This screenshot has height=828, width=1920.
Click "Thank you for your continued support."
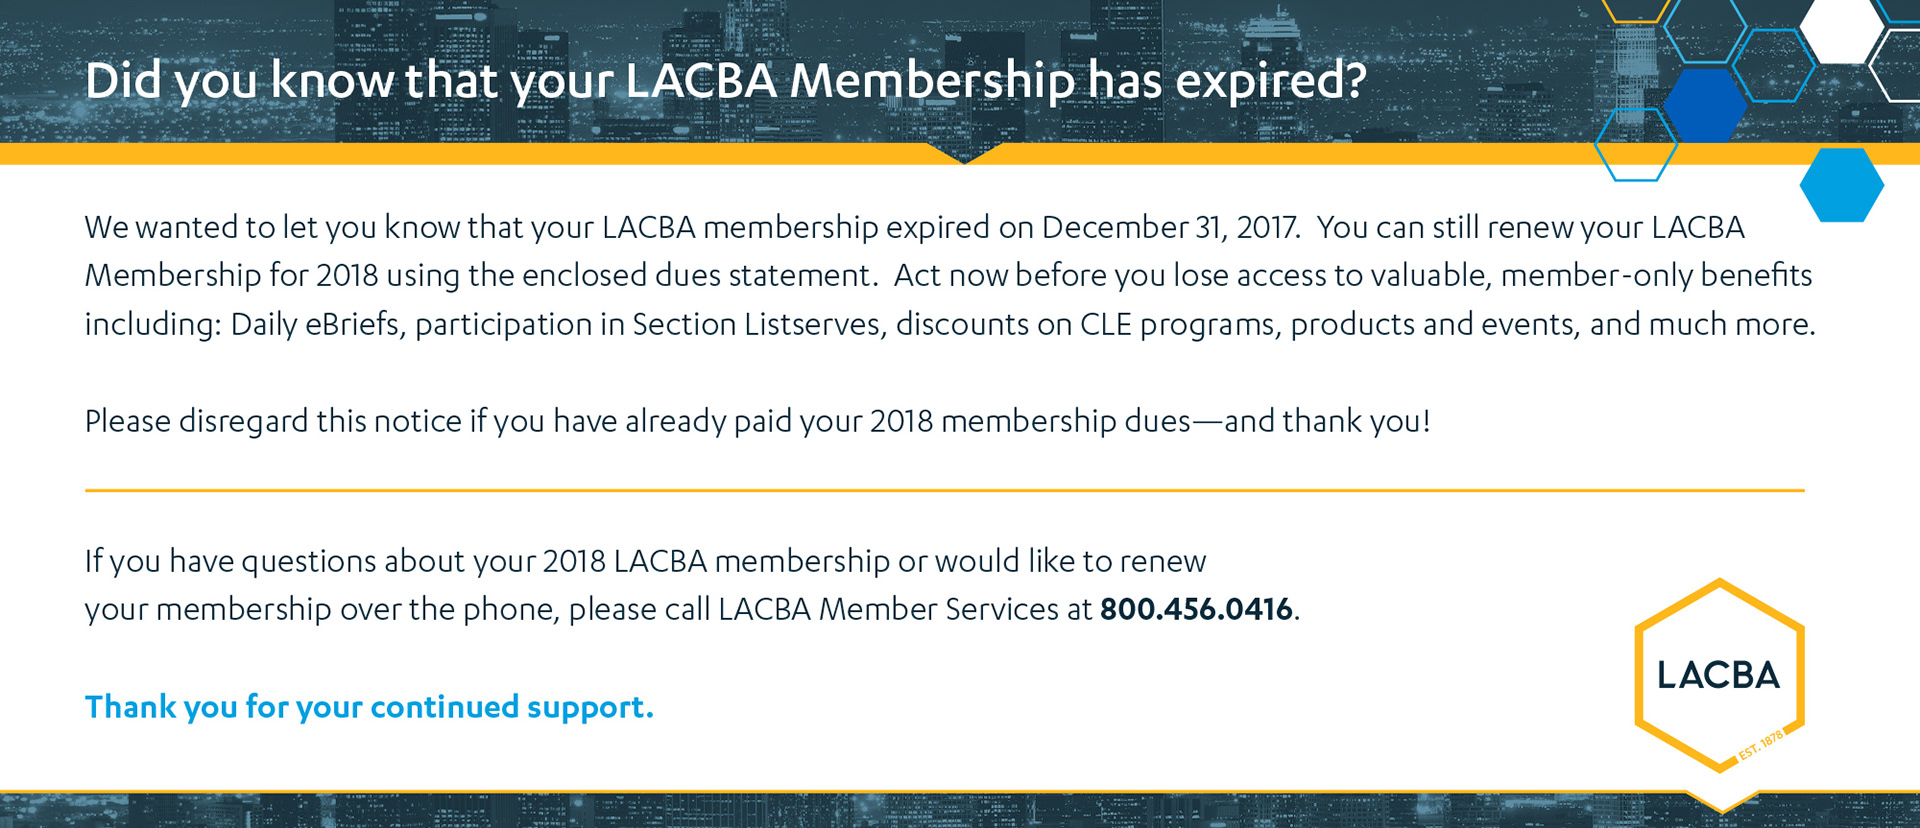[369, 707]
